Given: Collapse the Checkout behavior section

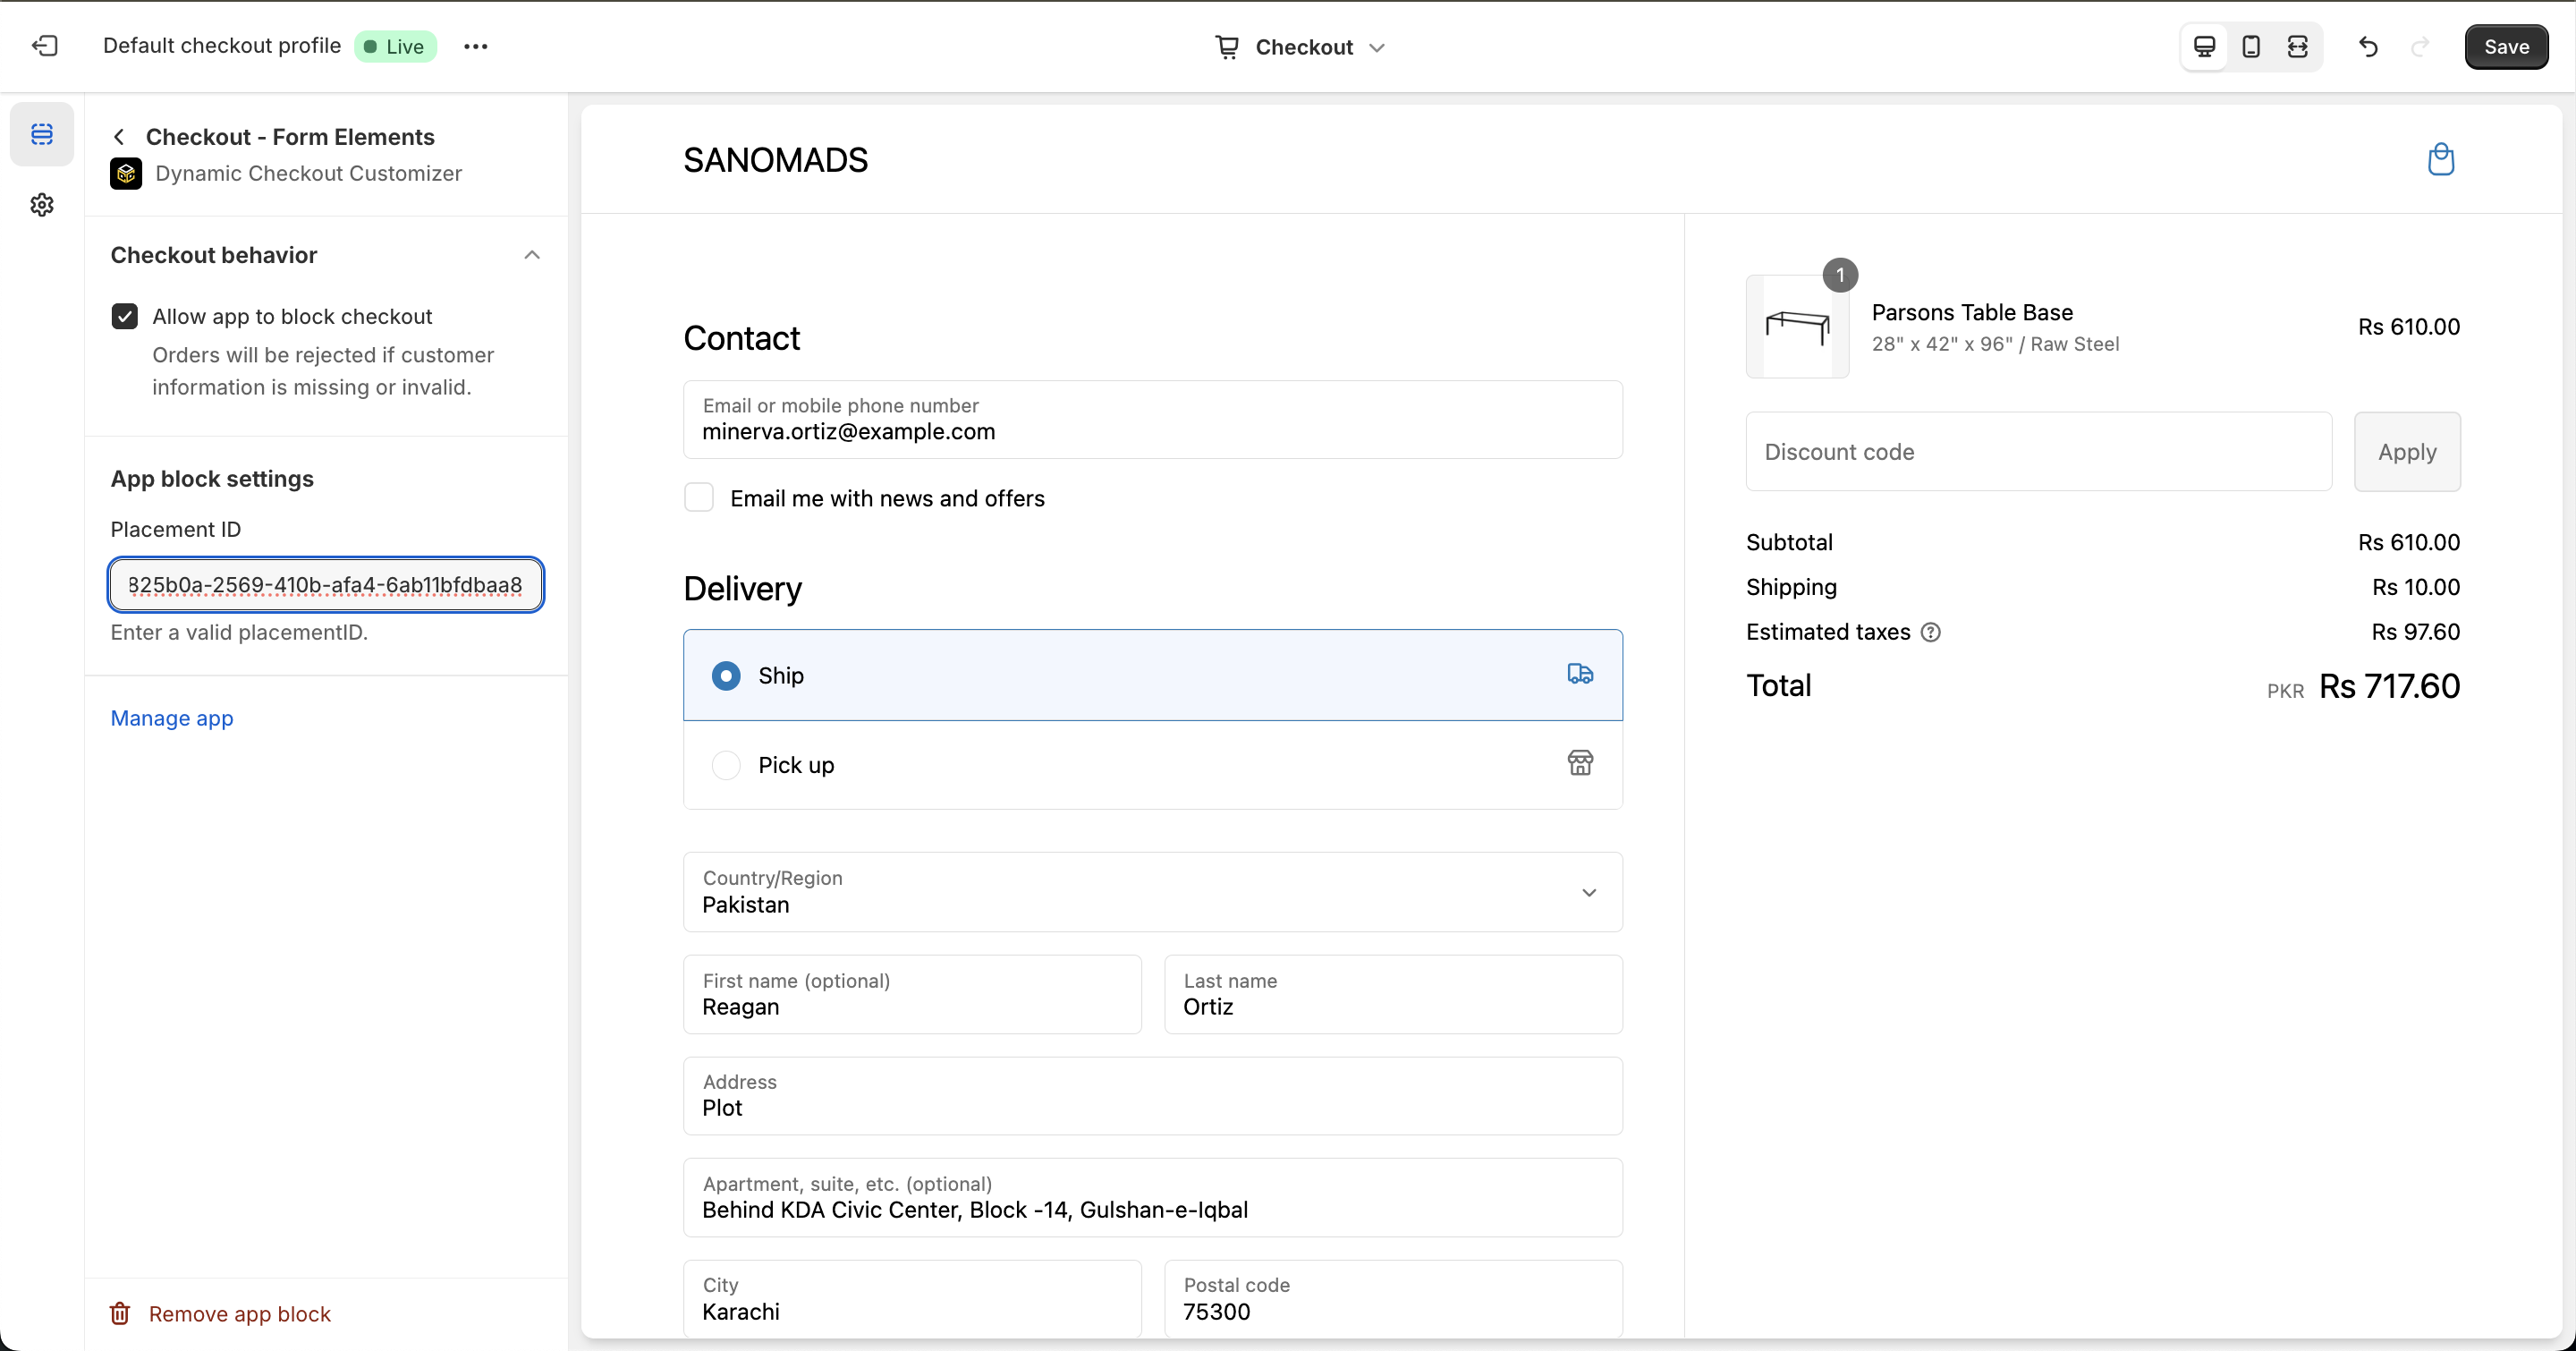Looking at the screenshot, I should point(532,255).
